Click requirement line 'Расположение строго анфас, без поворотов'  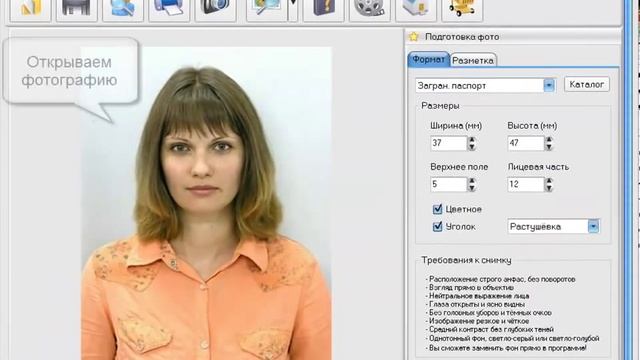(x=501, y=280)
